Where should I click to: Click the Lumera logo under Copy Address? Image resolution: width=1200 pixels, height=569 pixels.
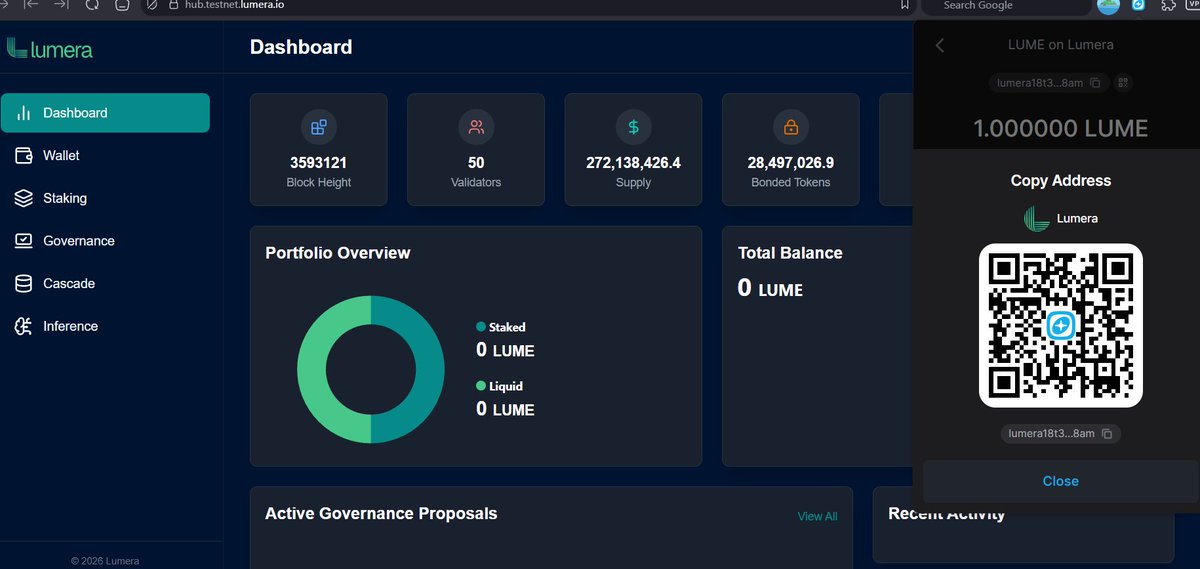(x=1036, y=218)
